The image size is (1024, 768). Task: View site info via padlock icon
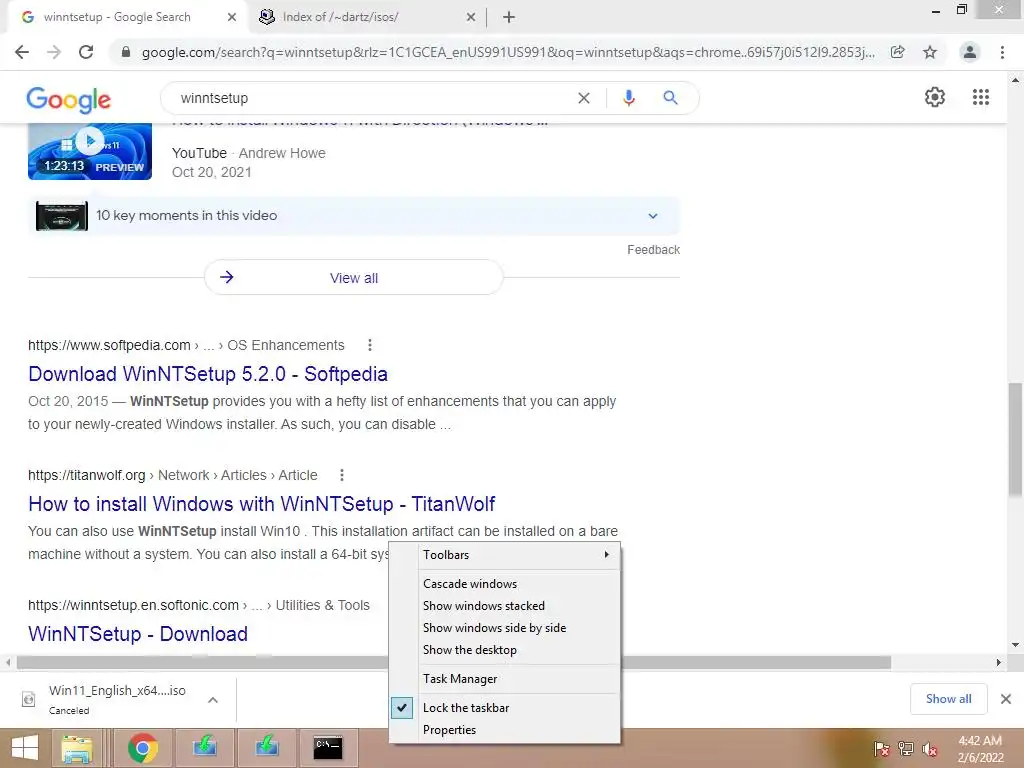[126, 52]
